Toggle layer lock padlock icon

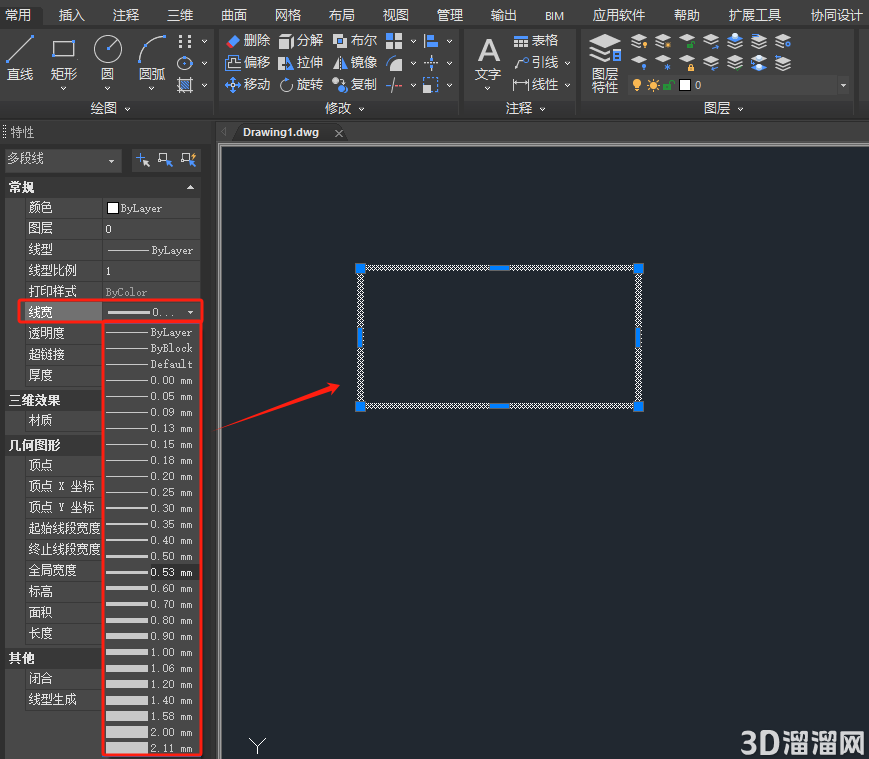669,85
